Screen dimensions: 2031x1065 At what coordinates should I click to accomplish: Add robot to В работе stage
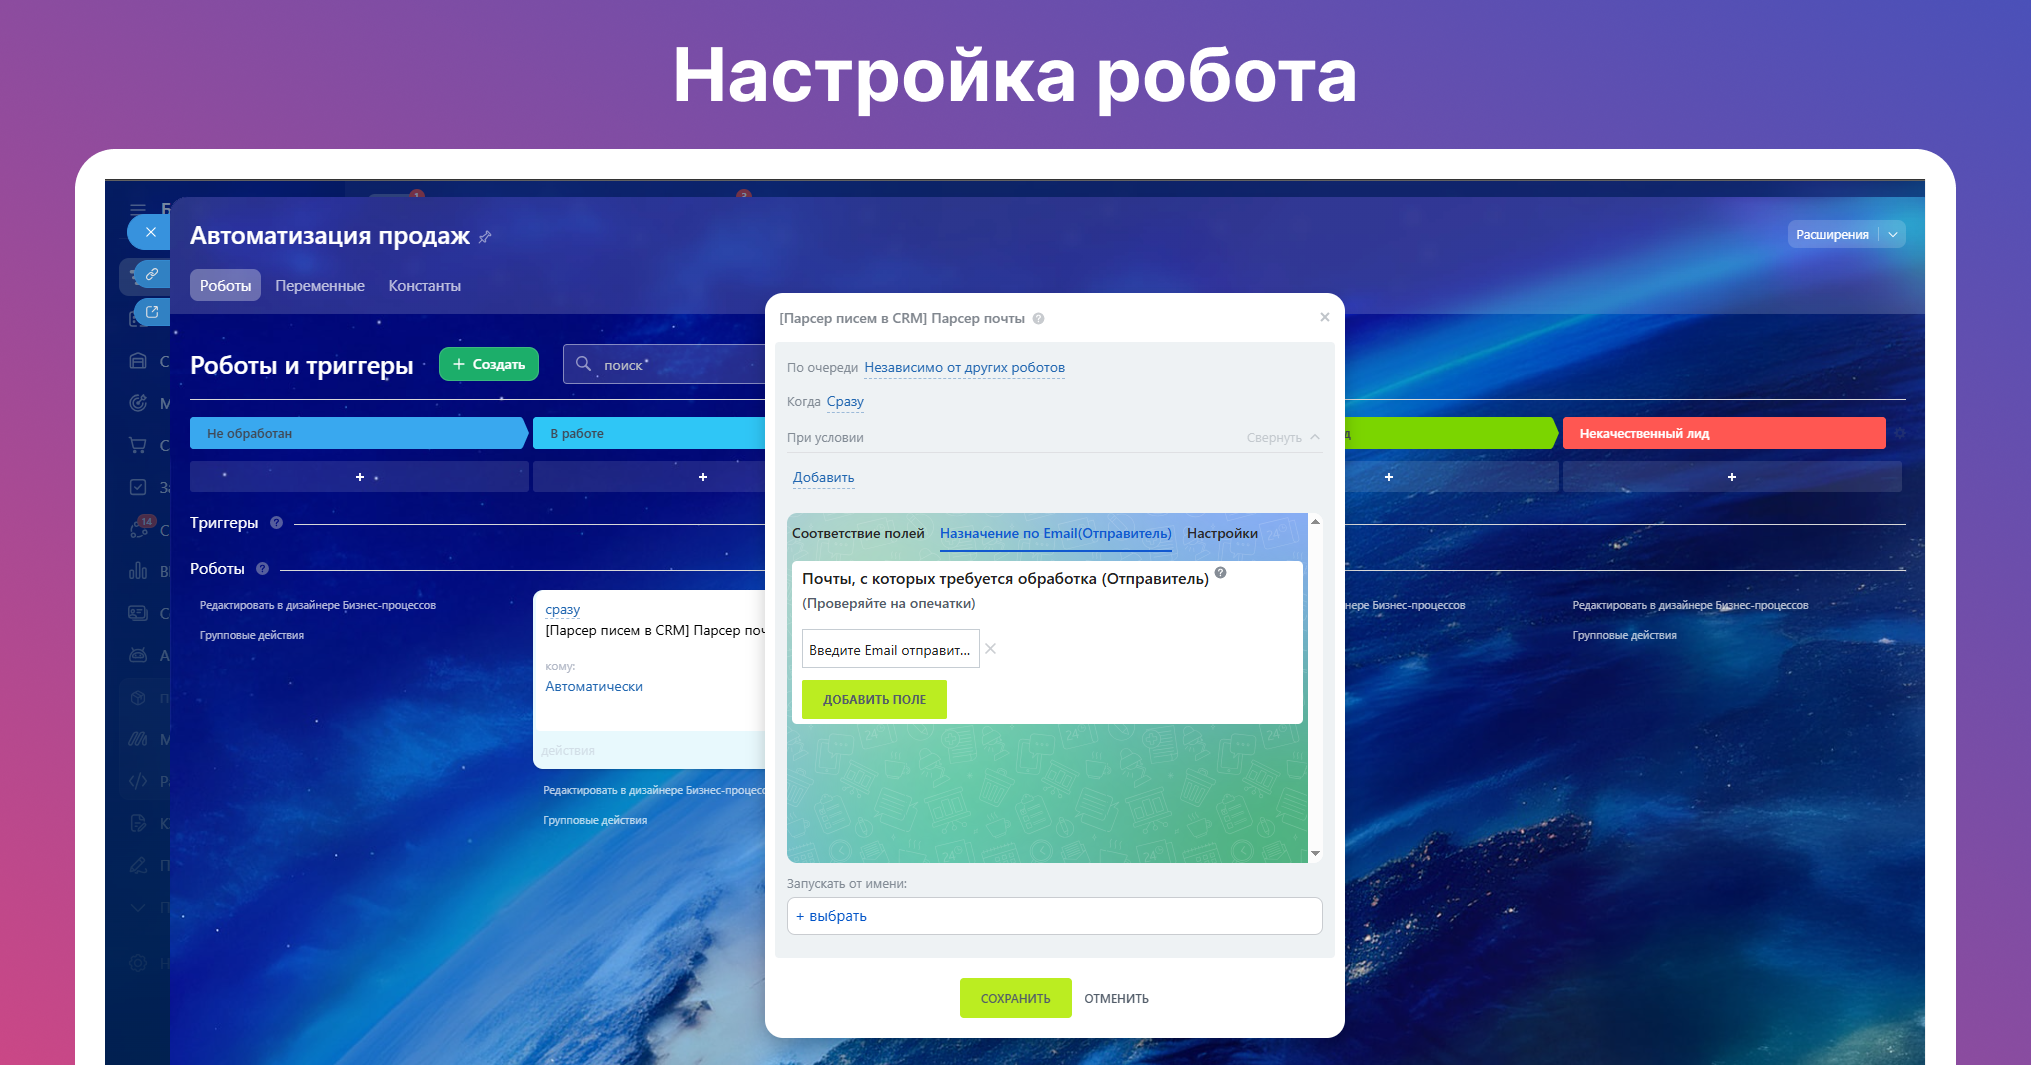coord(703,477)
